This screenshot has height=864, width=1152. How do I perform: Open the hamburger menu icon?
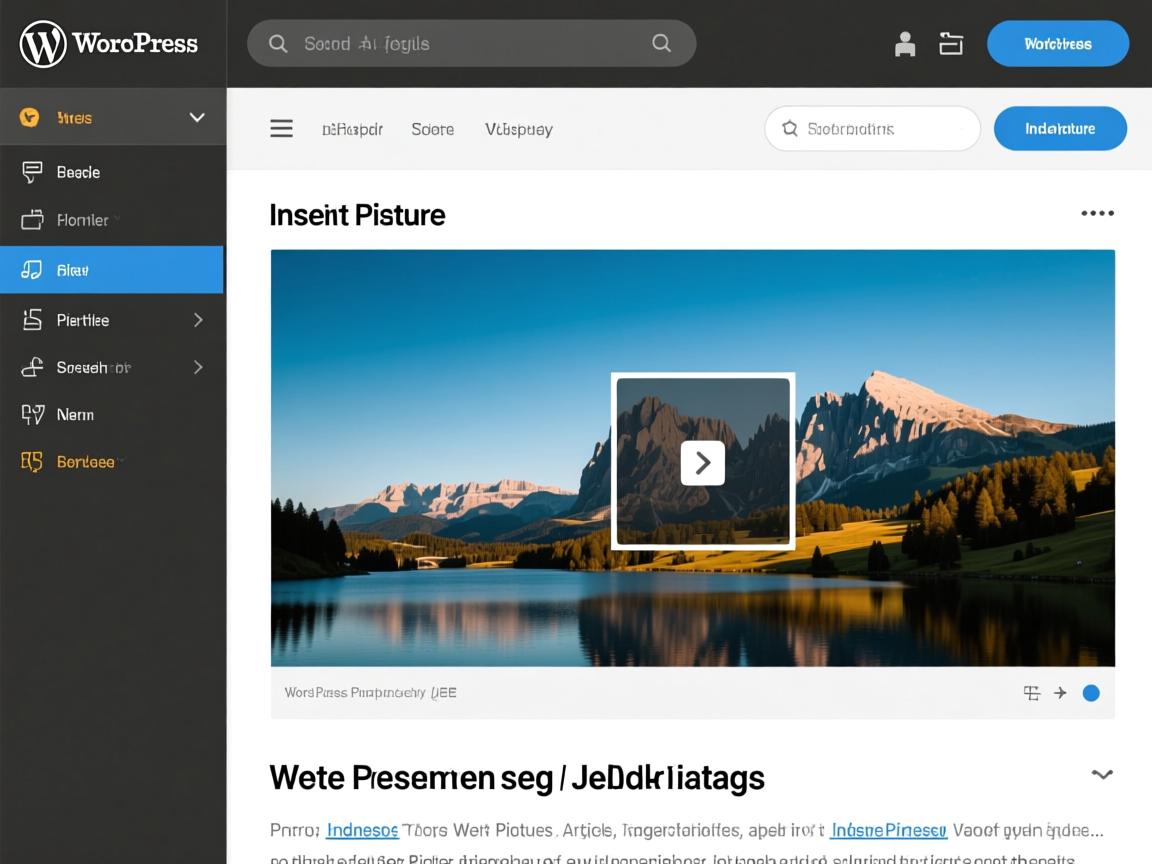click(x=282, y=128)
